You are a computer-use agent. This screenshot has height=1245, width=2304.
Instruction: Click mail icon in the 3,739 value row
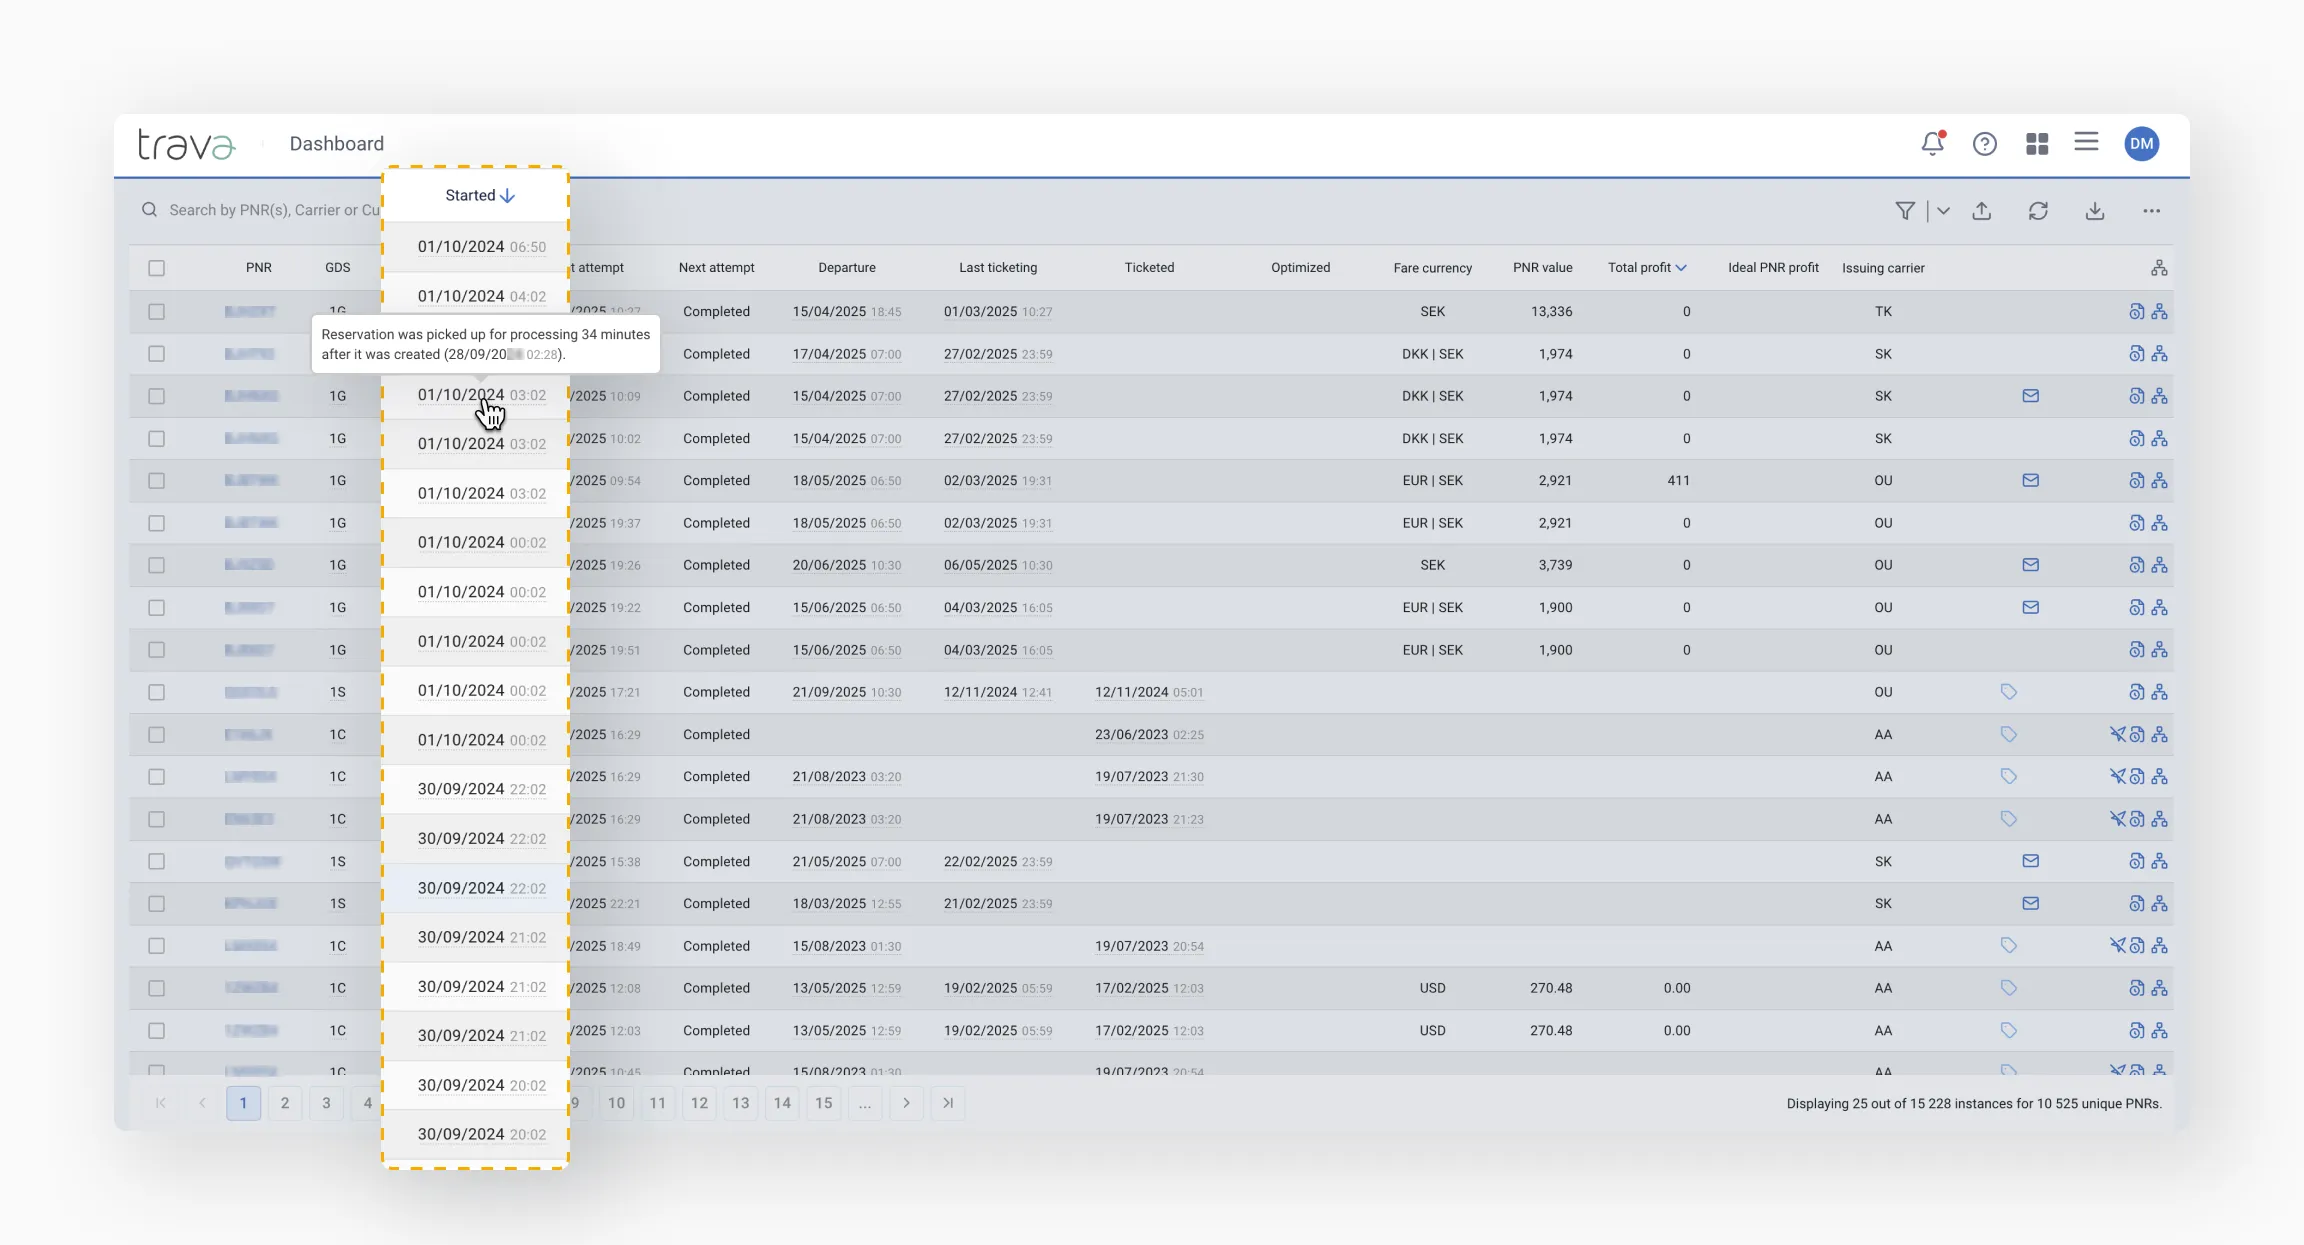pos(2031,565)
